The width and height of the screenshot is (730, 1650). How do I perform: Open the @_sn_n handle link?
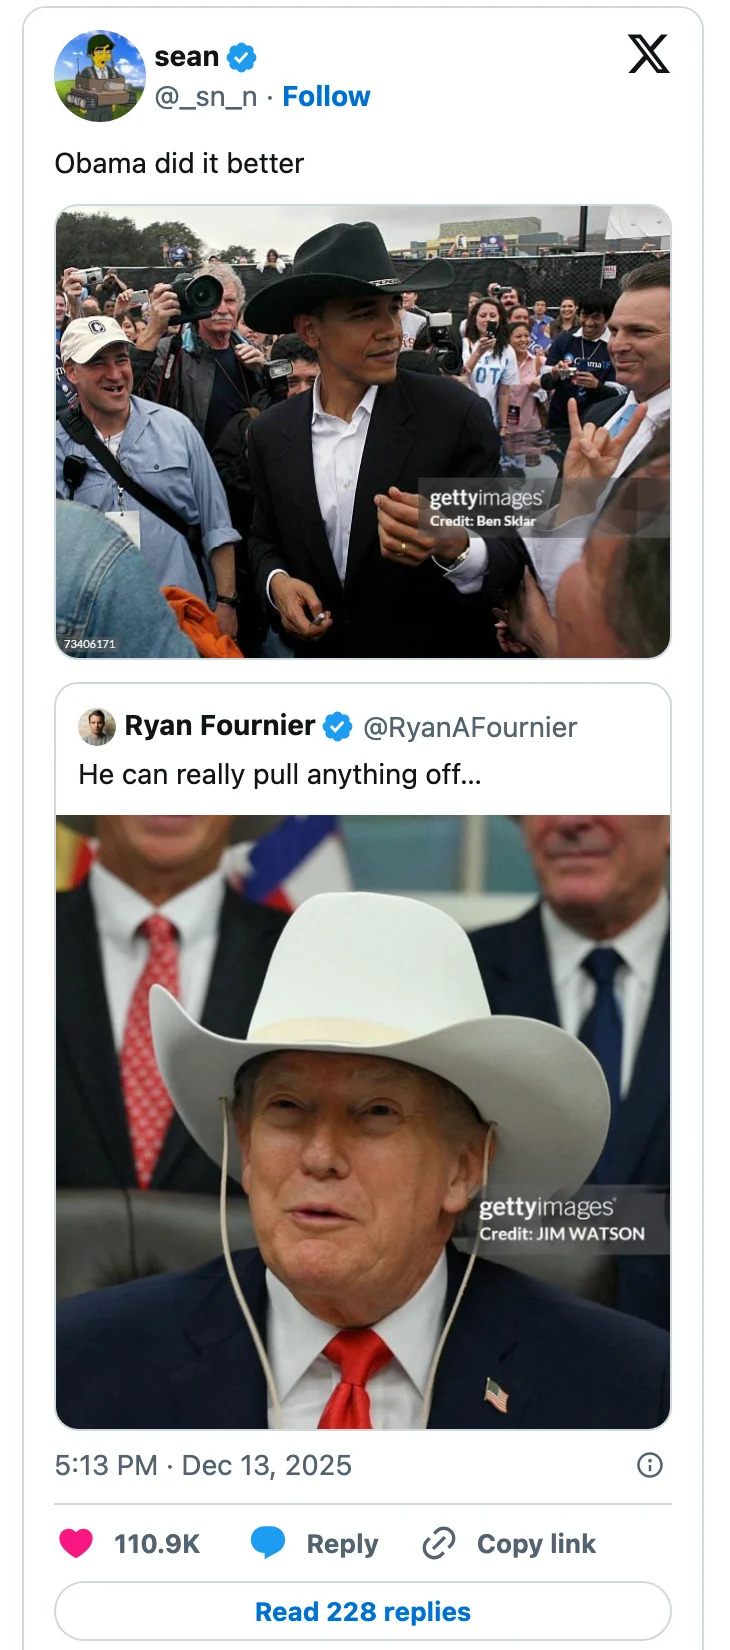pyautogui.click(x=205, y=96)
